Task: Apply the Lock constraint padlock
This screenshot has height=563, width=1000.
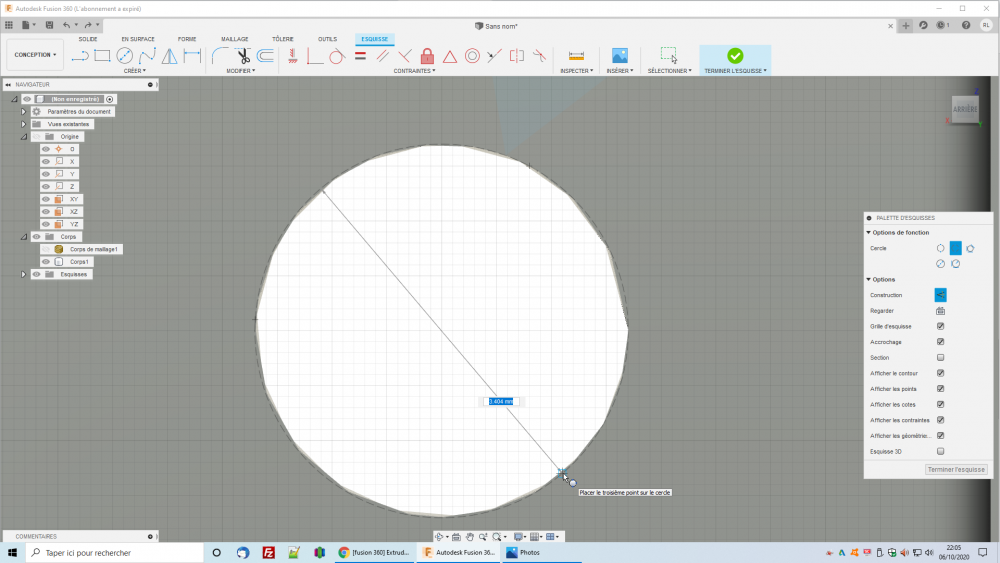Action: 427,56
